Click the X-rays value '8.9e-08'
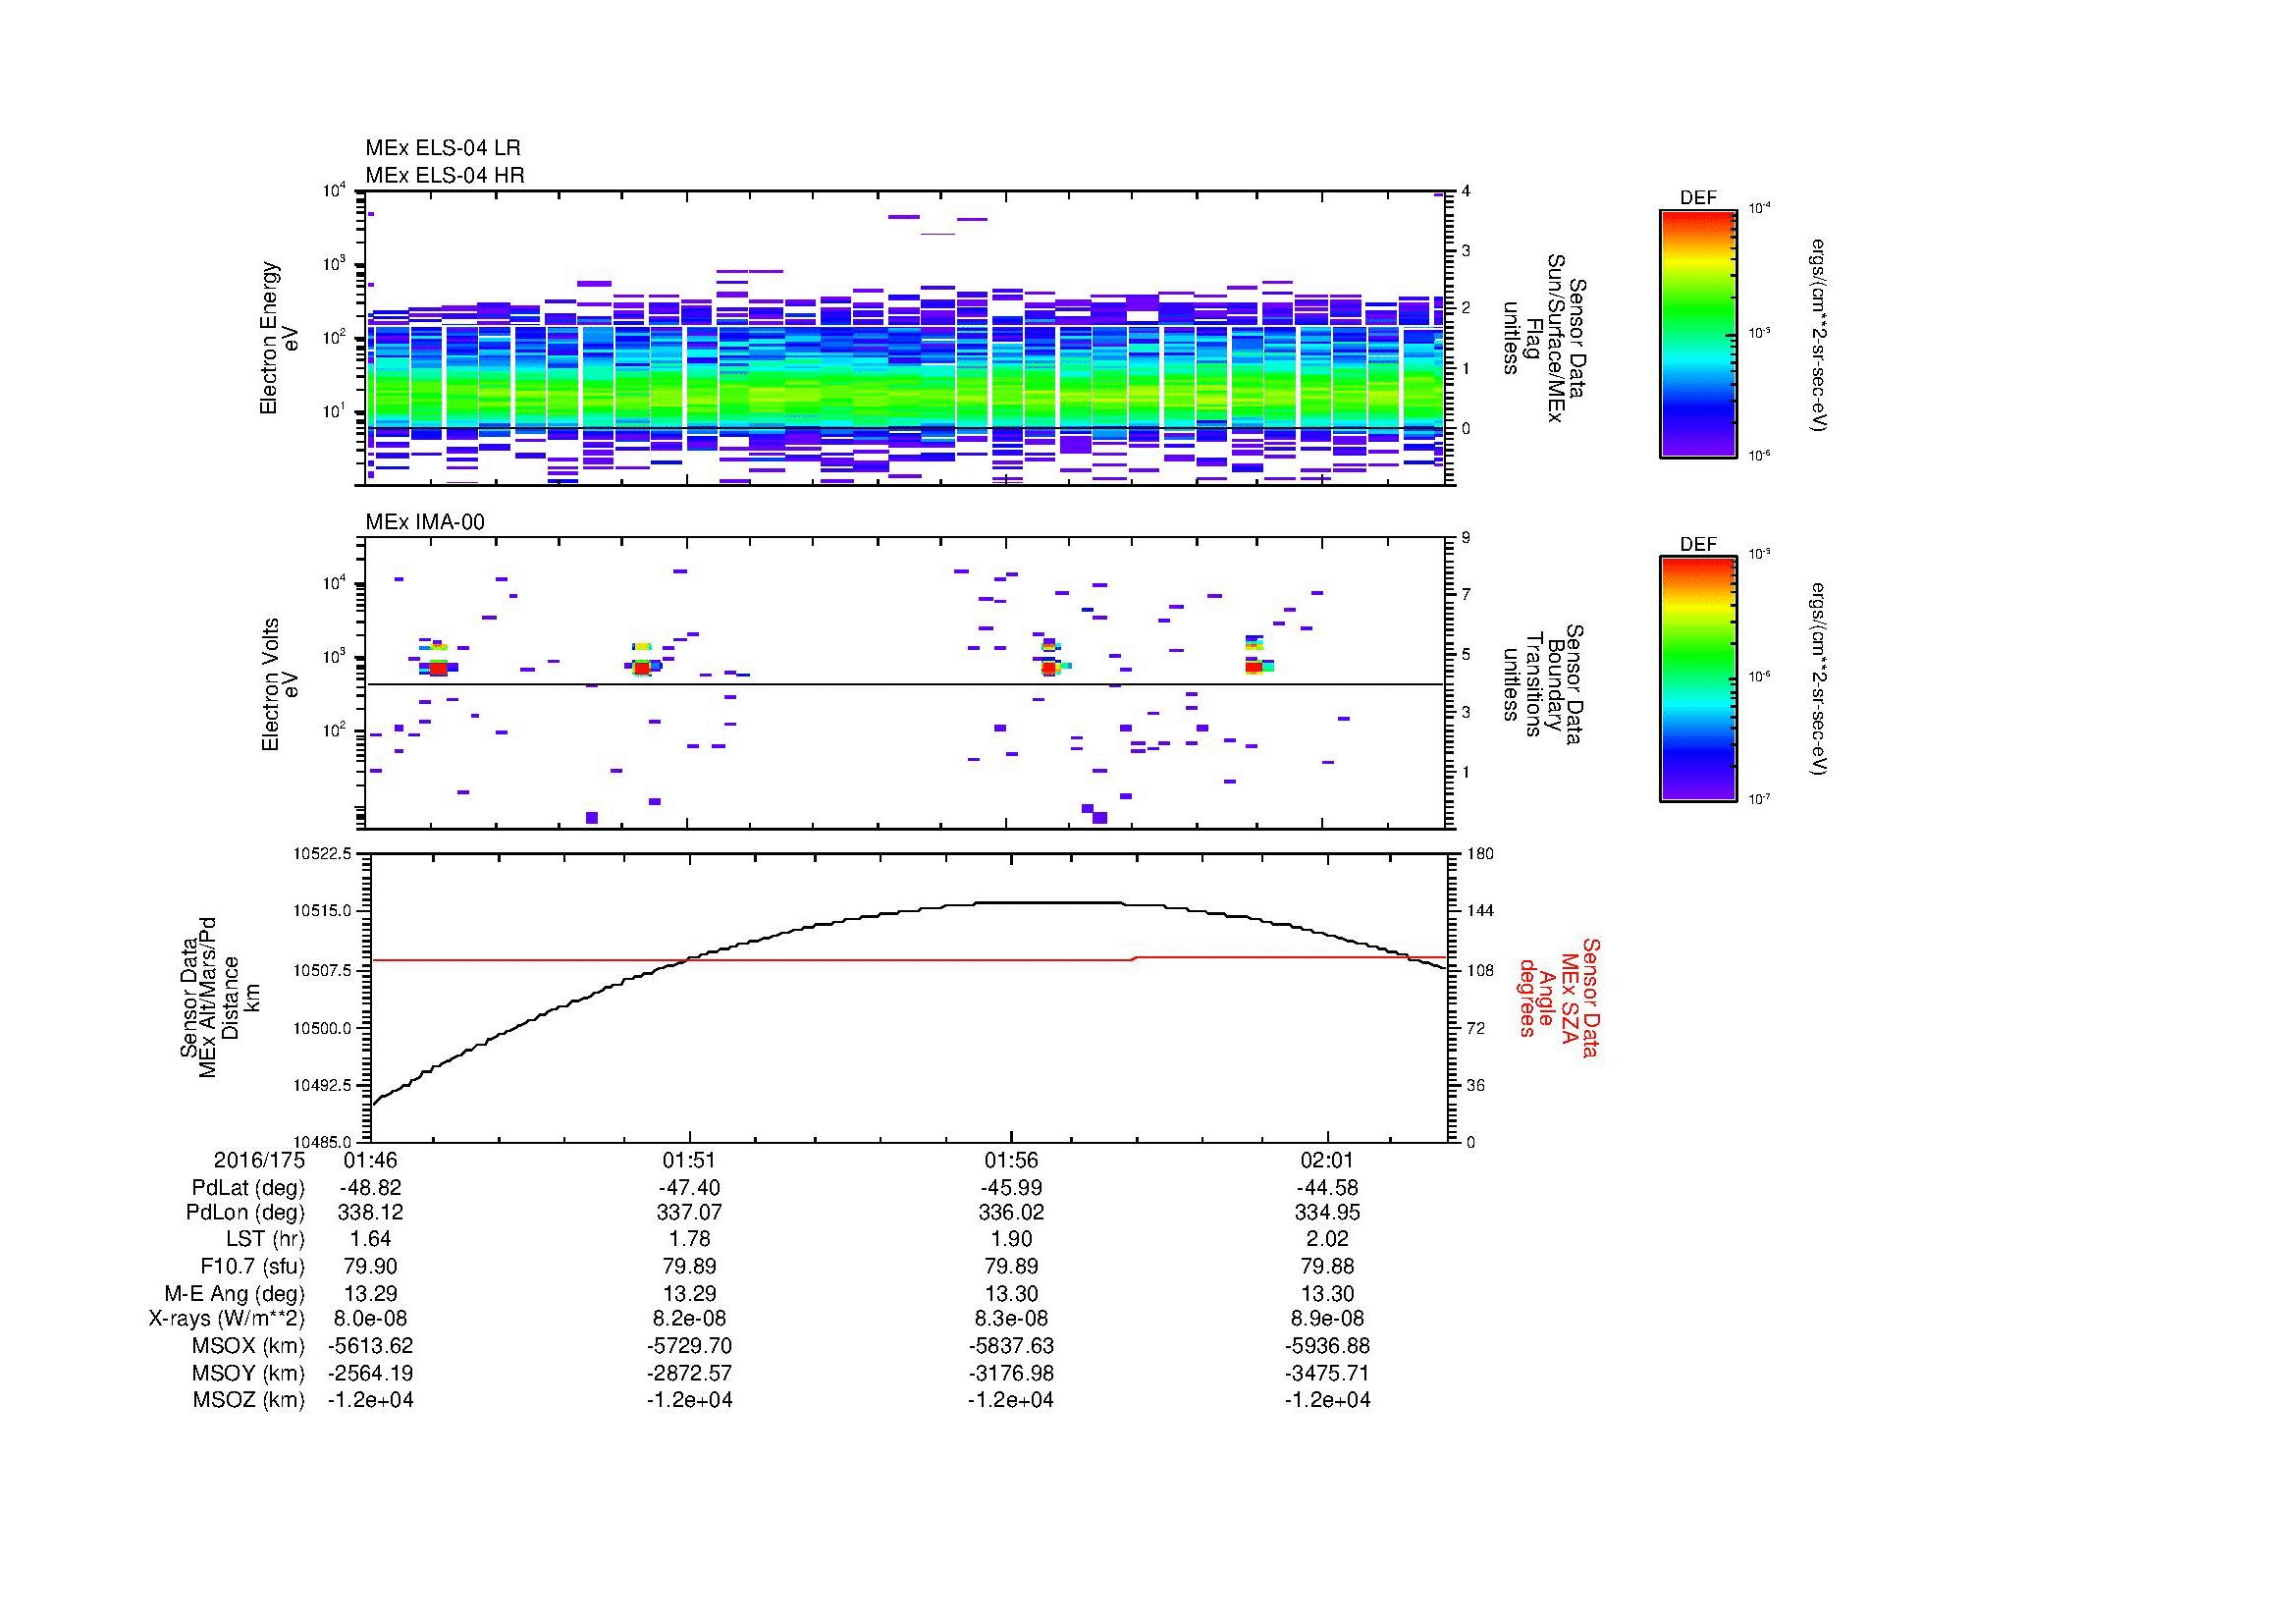 tap(1328, 1319)
